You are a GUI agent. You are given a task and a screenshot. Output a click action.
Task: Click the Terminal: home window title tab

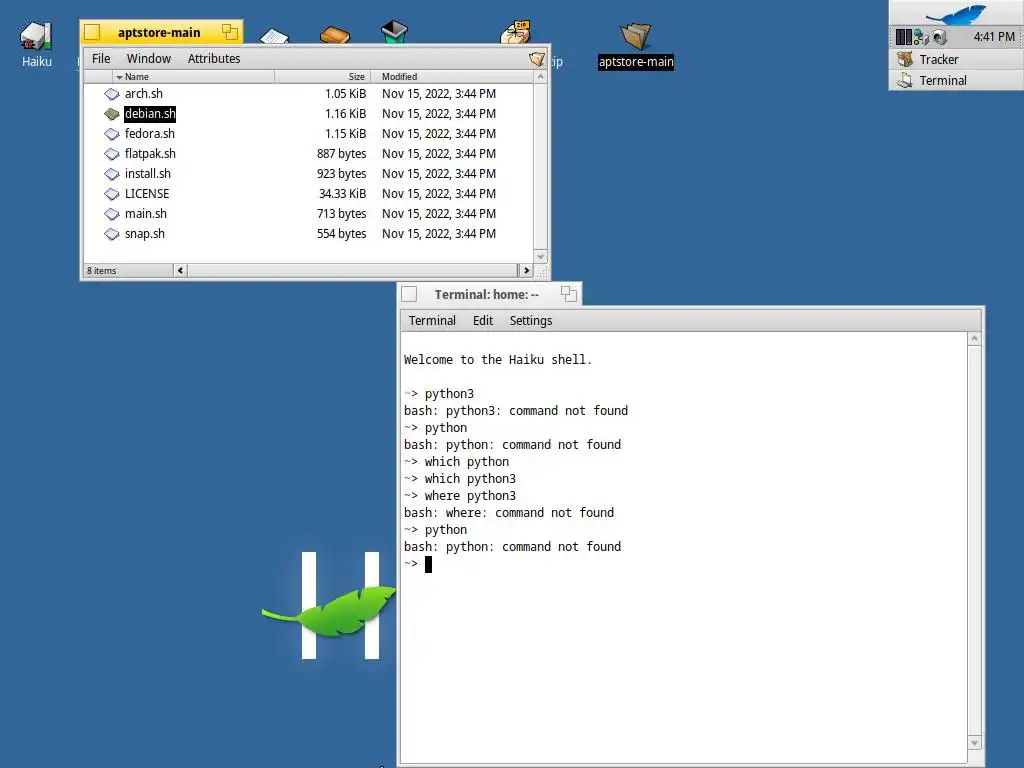(x=488, y=295)
